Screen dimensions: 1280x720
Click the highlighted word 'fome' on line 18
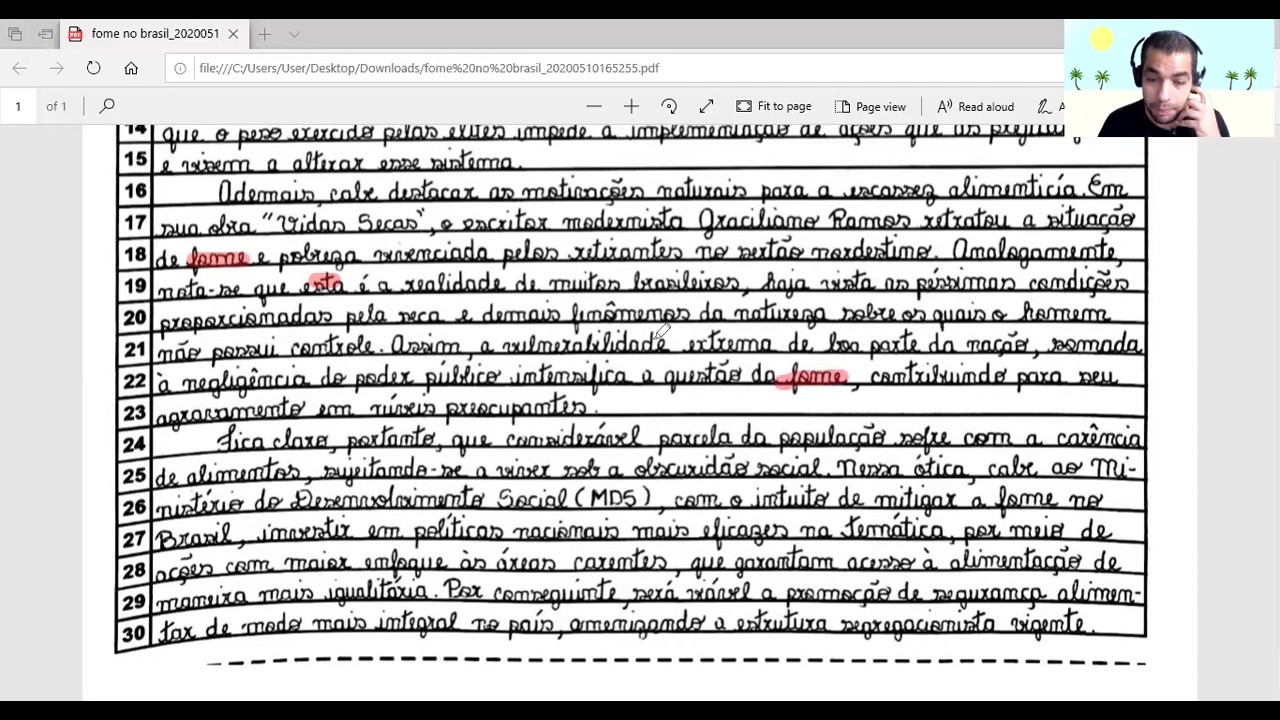pos(218,258)
